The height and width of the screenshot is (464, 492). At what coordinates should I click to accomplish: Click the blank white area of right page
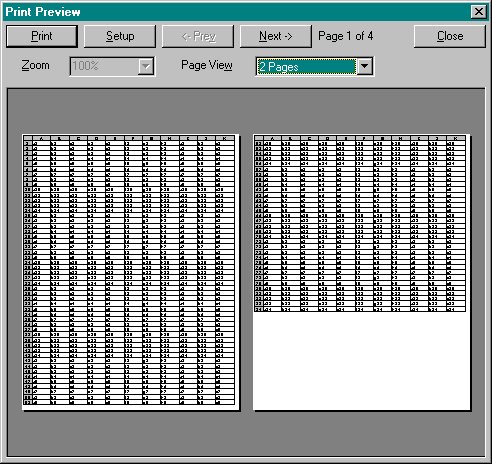click(361, 361)
